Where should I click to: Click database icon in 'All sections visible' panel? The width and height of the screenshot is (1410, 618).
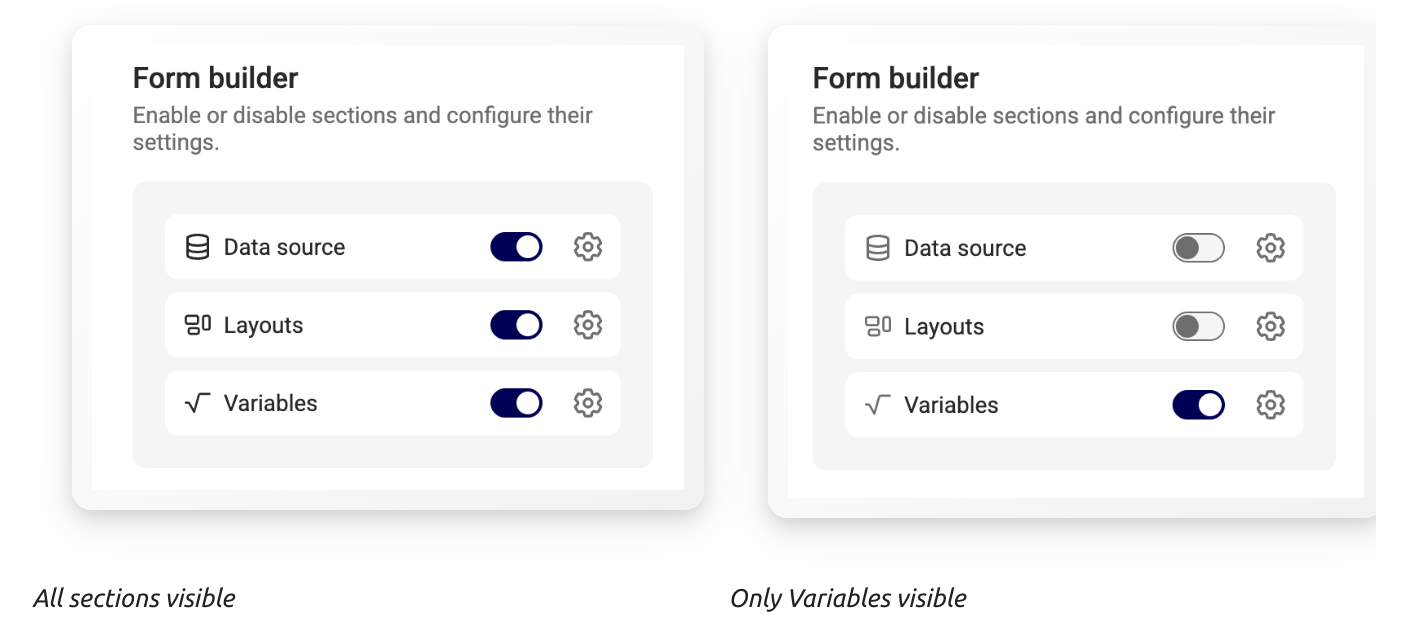tap(198, 247)
